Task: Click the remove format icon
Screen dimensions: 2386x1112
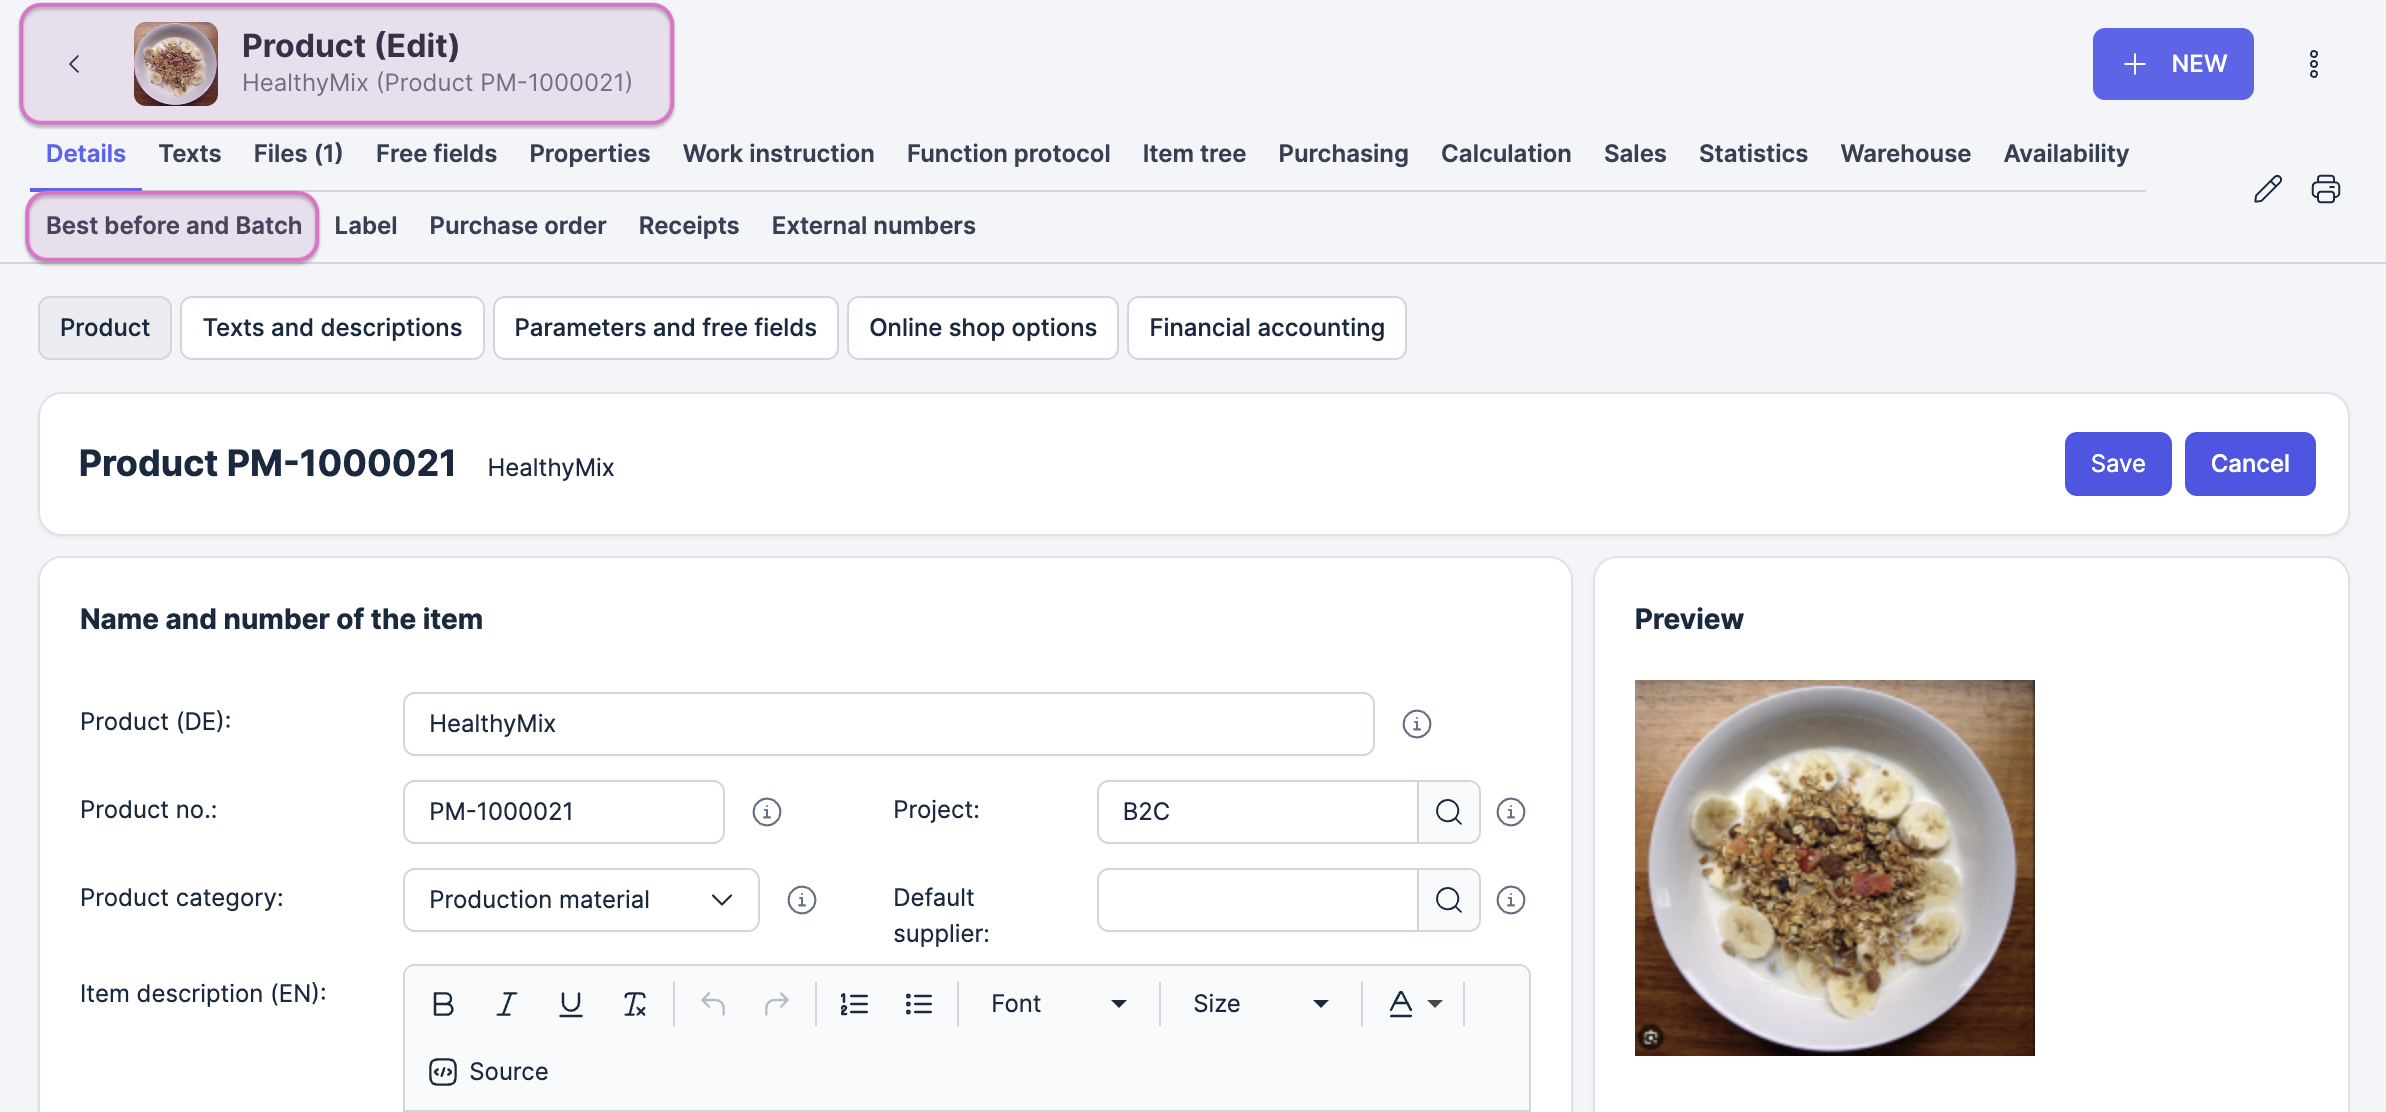Action: (634, 1003)
